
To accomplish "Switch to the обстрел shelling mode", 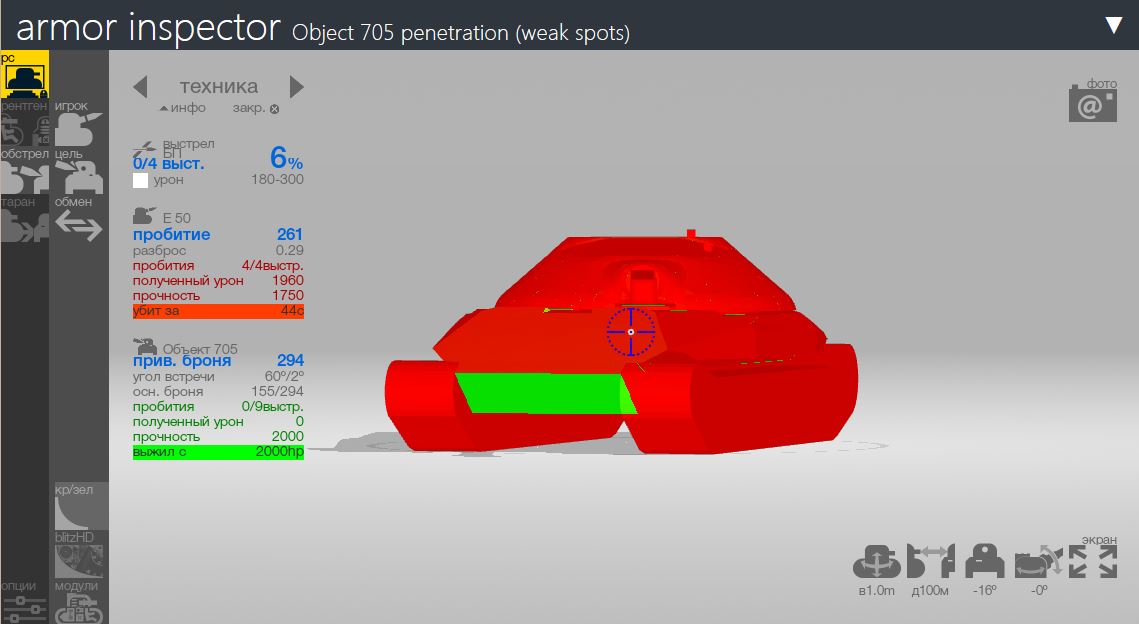I will coord(25,178).
